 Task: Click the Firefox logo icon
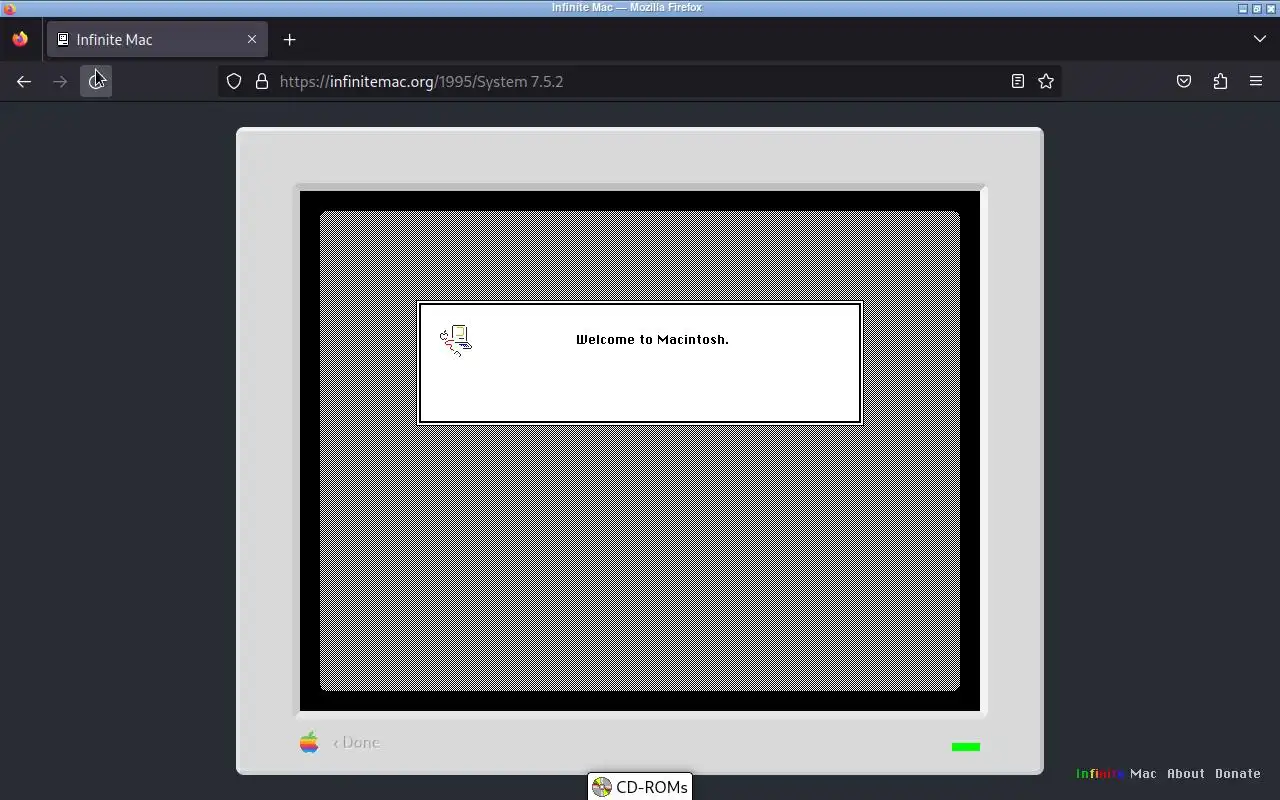(x=20, y=40)
